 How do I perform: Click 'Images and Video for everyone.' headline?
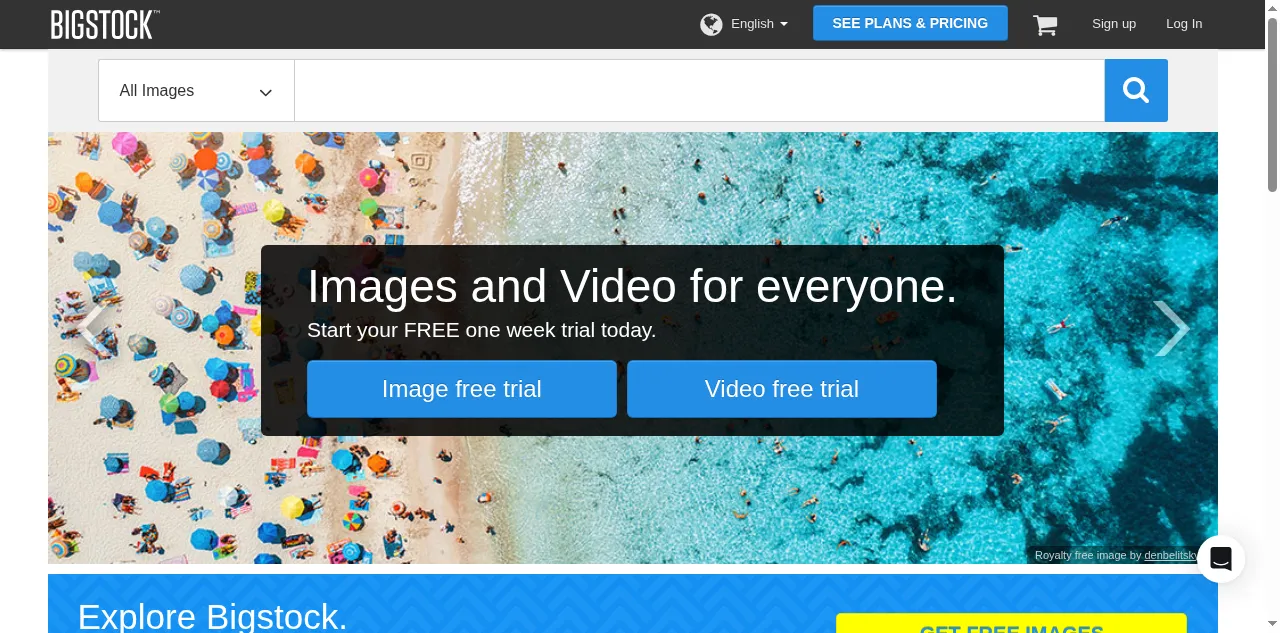[632, 287]
